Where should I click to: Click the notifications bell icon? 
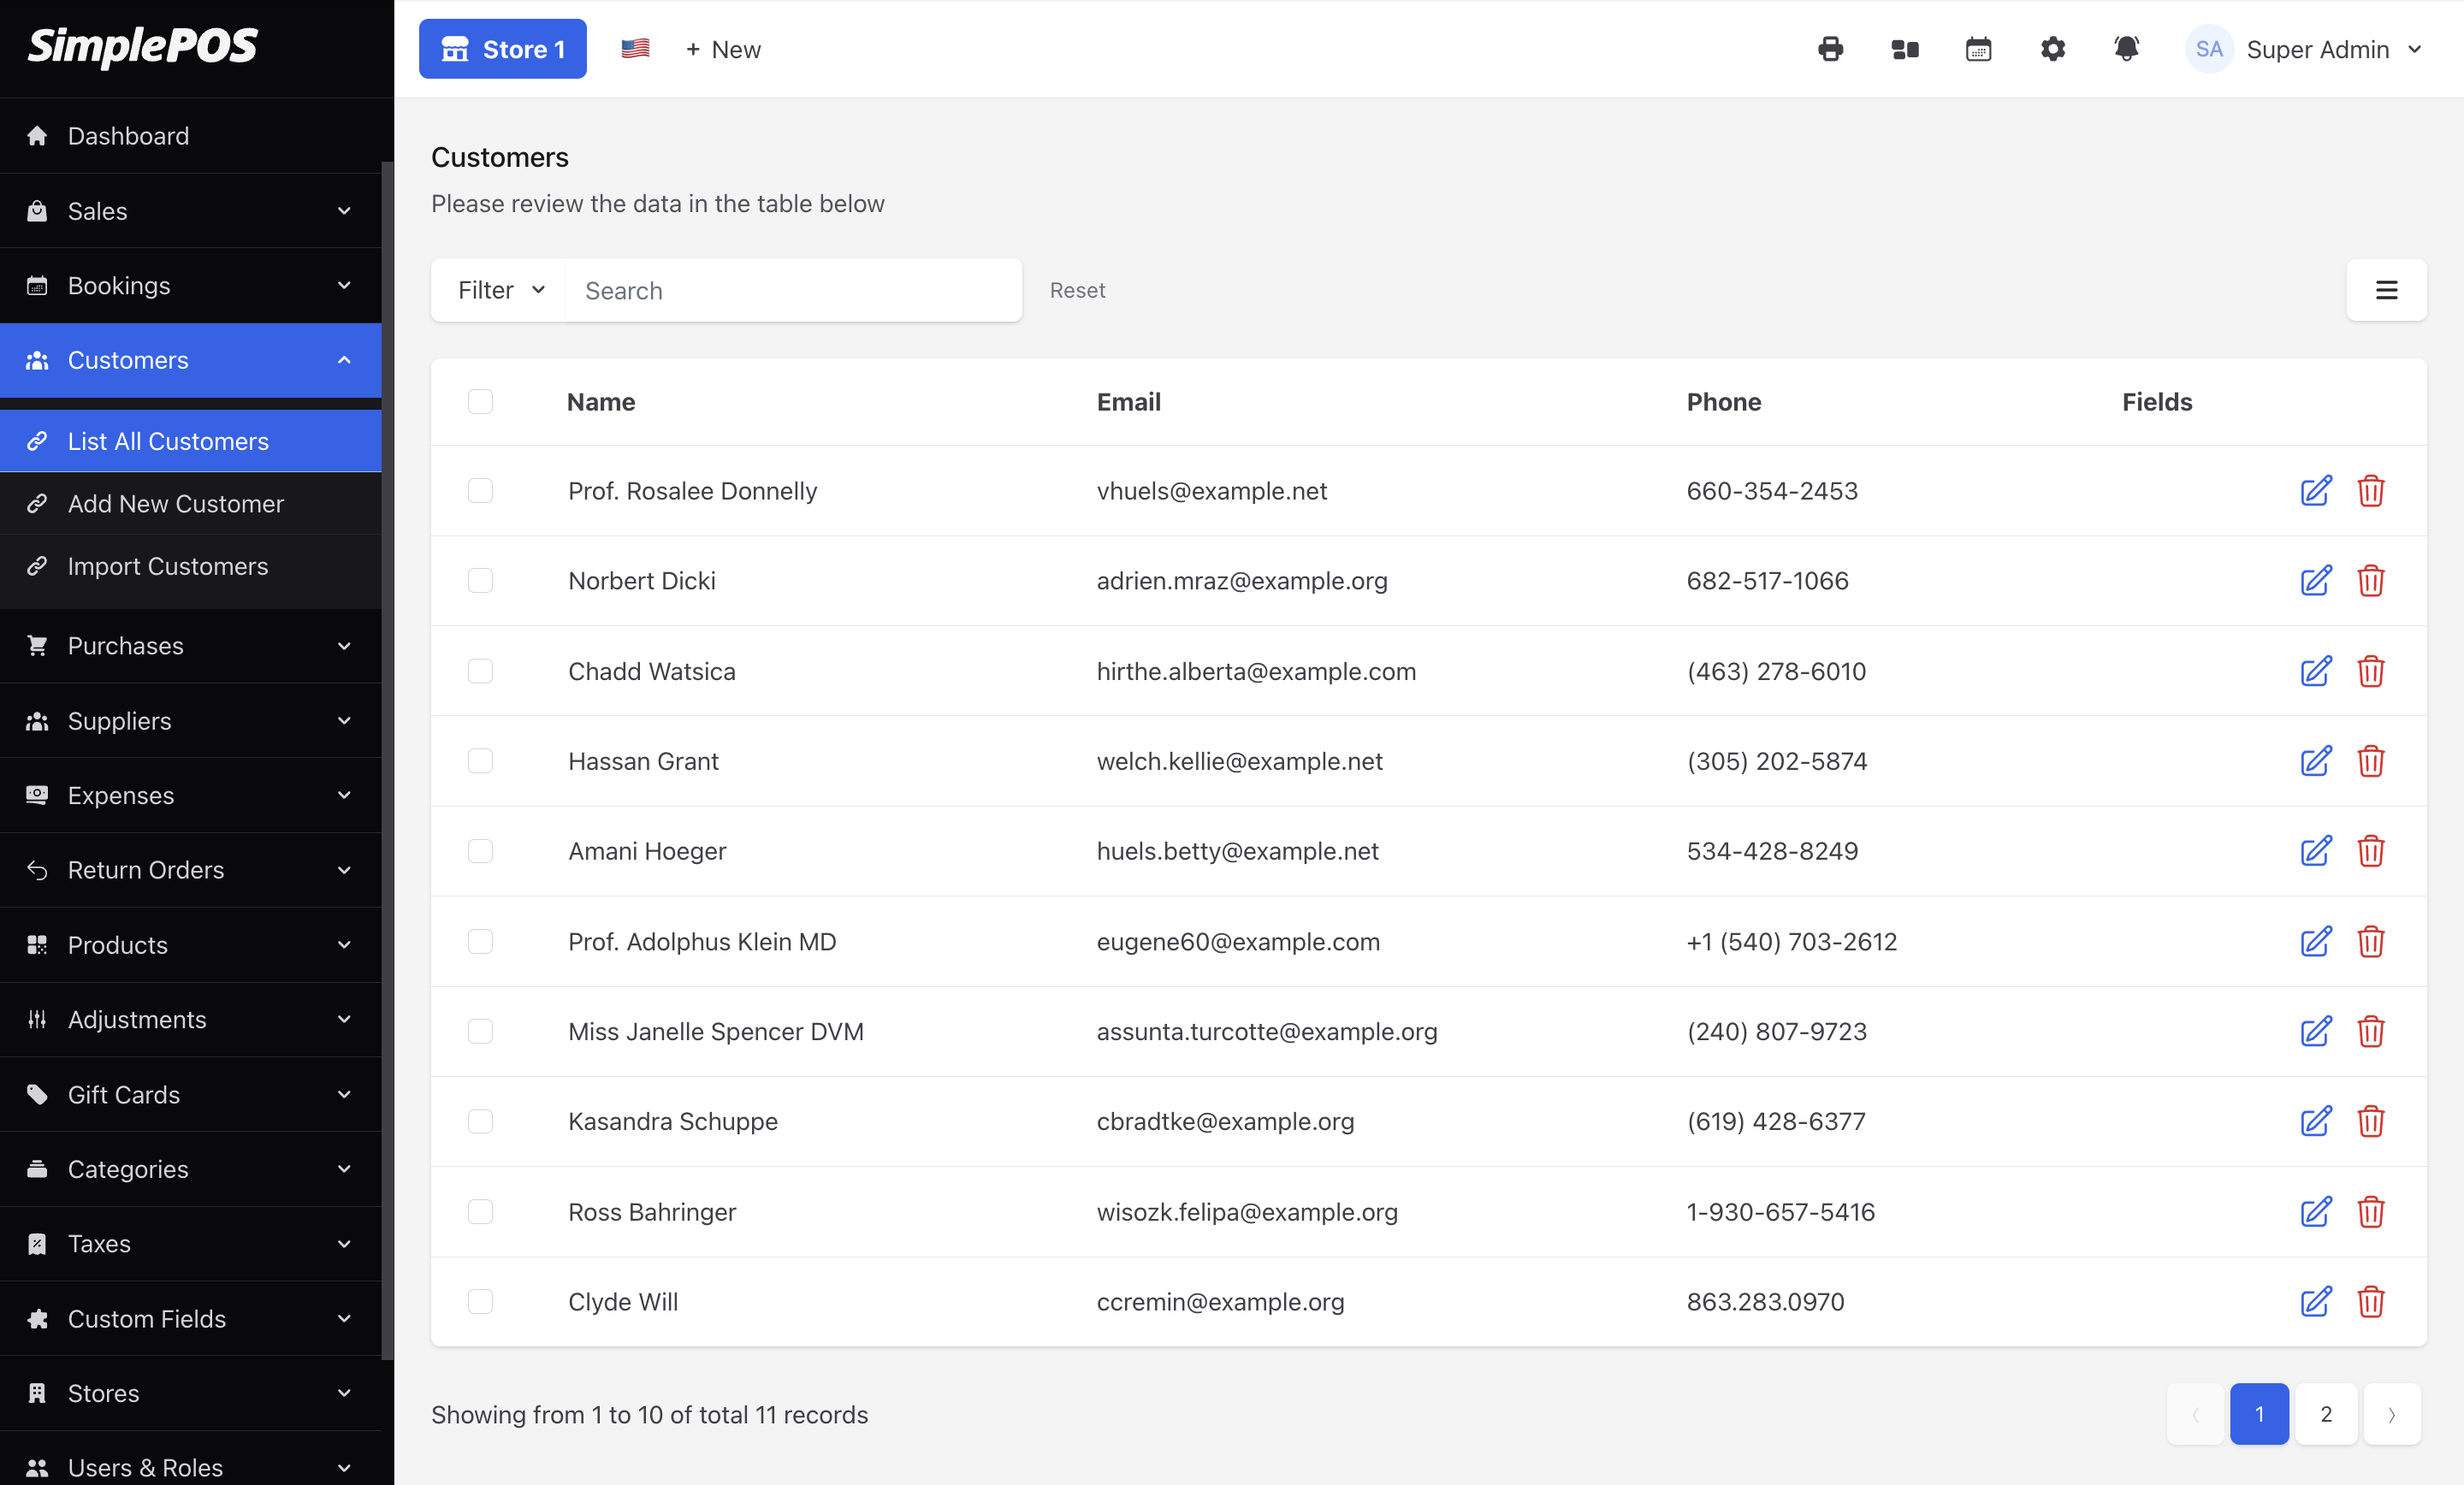(2126, 49)
